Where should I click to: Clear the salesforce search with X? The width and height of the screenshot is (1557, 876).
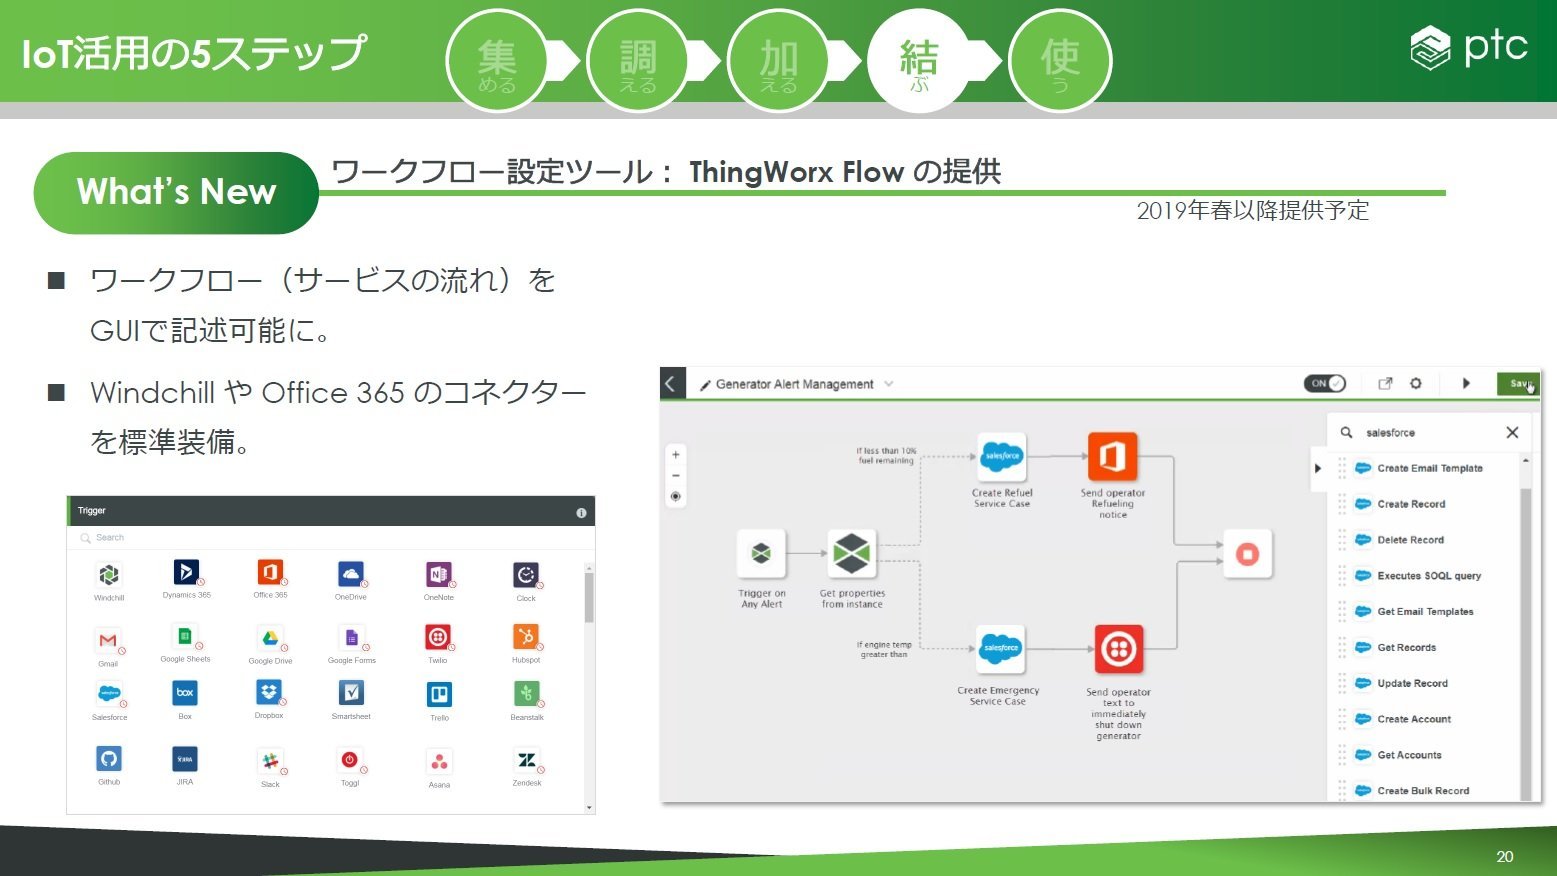1512,432
